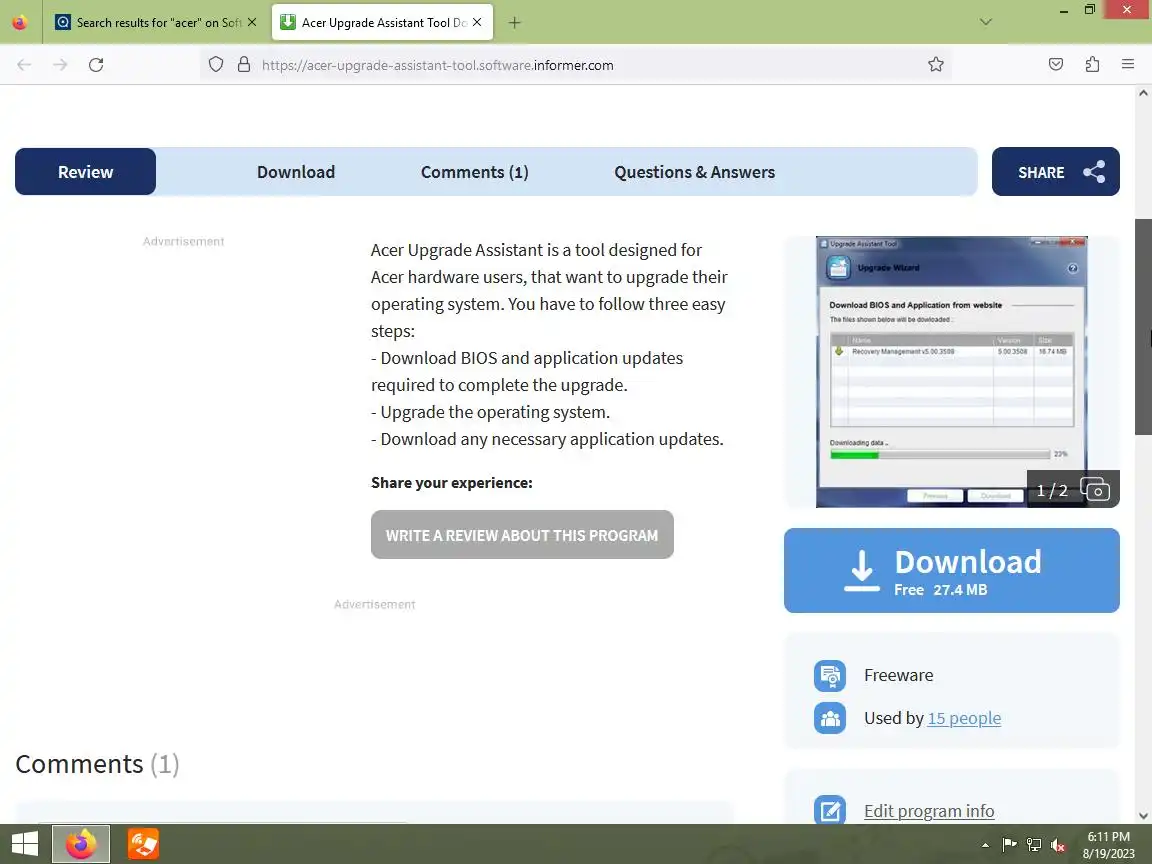The height and width of the screenshot is (864, 1152).
Task: Open the tracking protection shield icon
Action: [x=215, y=65]
